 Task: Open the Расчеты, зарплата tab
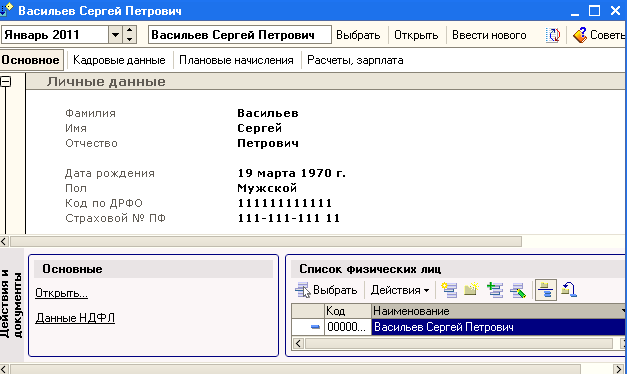tap(355, 60)
